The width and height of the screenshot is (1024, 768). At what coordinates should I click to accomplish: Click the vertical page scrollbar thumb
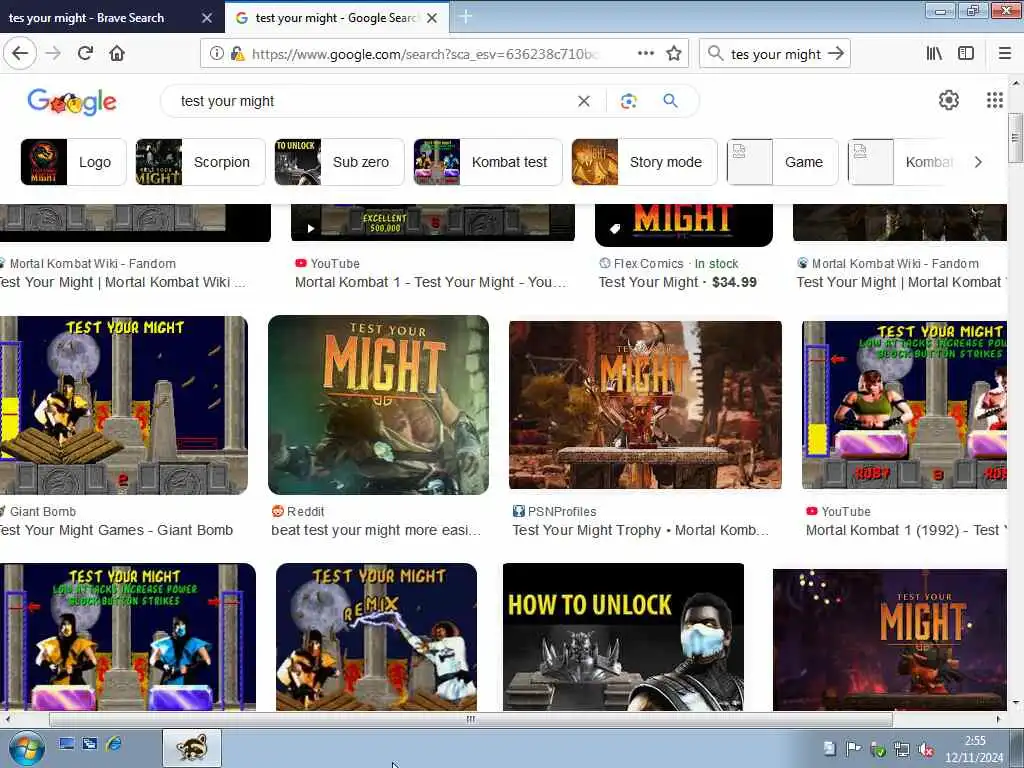click(x=1015, y=138)
